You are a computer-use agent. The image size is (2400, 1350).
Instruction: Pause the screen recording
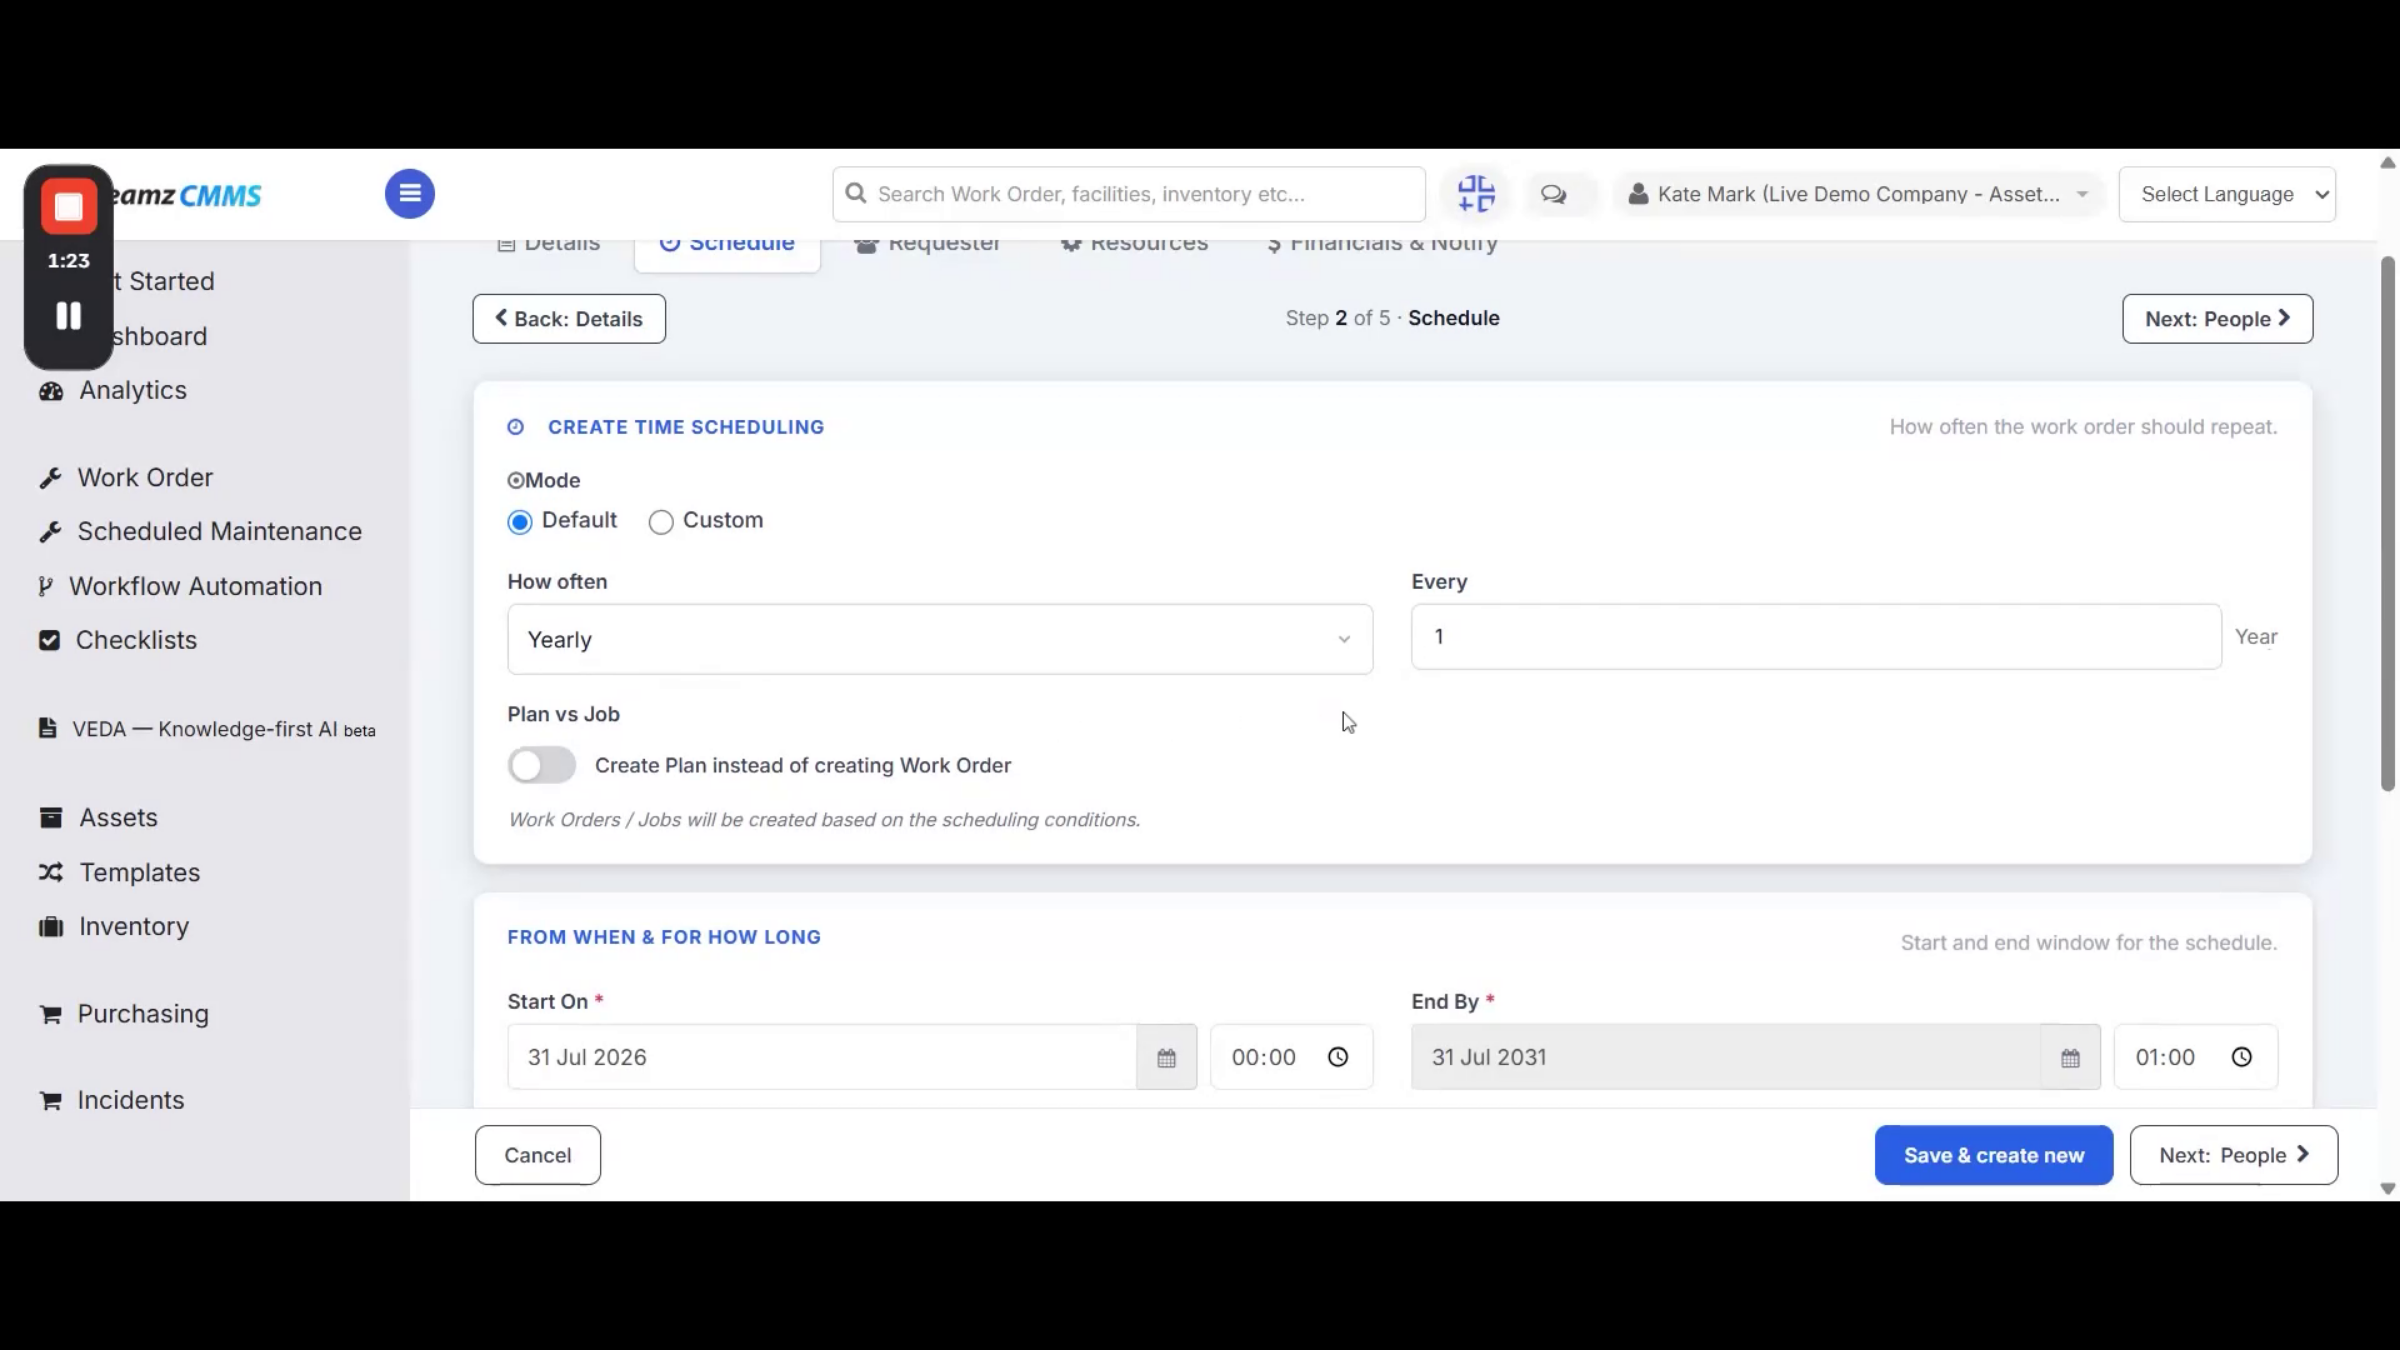pyautogui.click(x=68, y=316)
